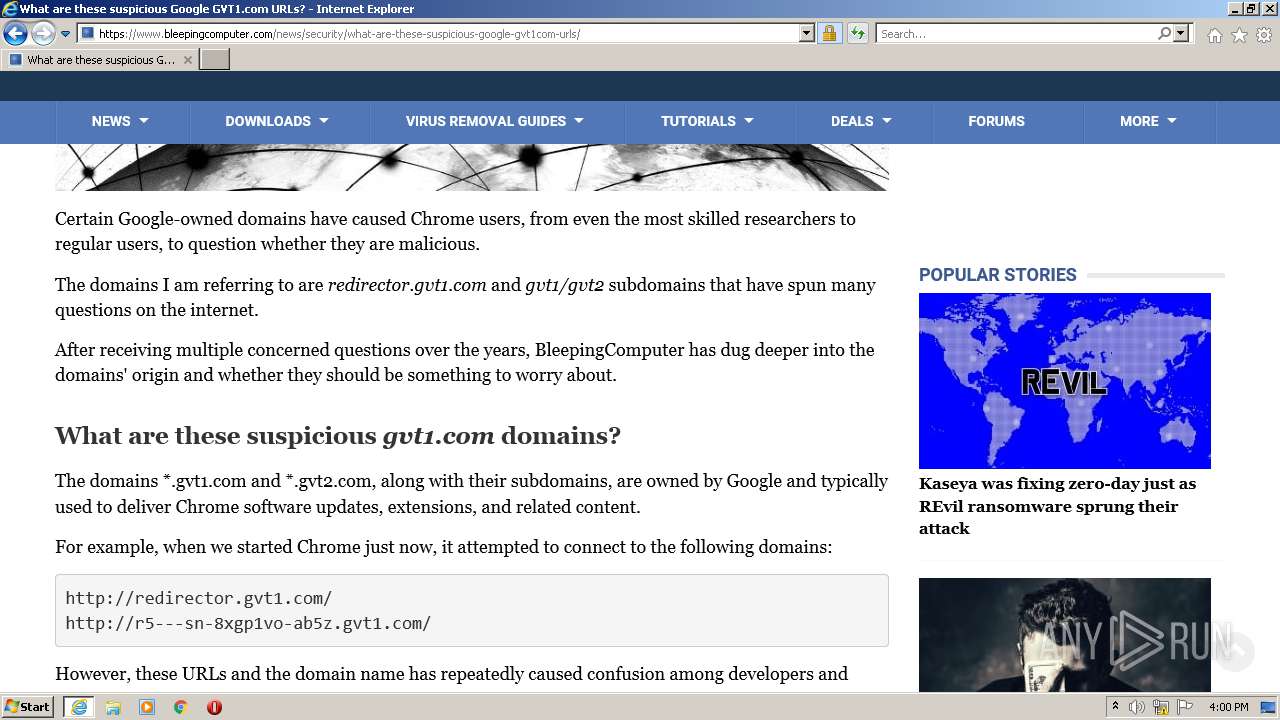Launch Google Chrome from the taskbar

(181, 707)
